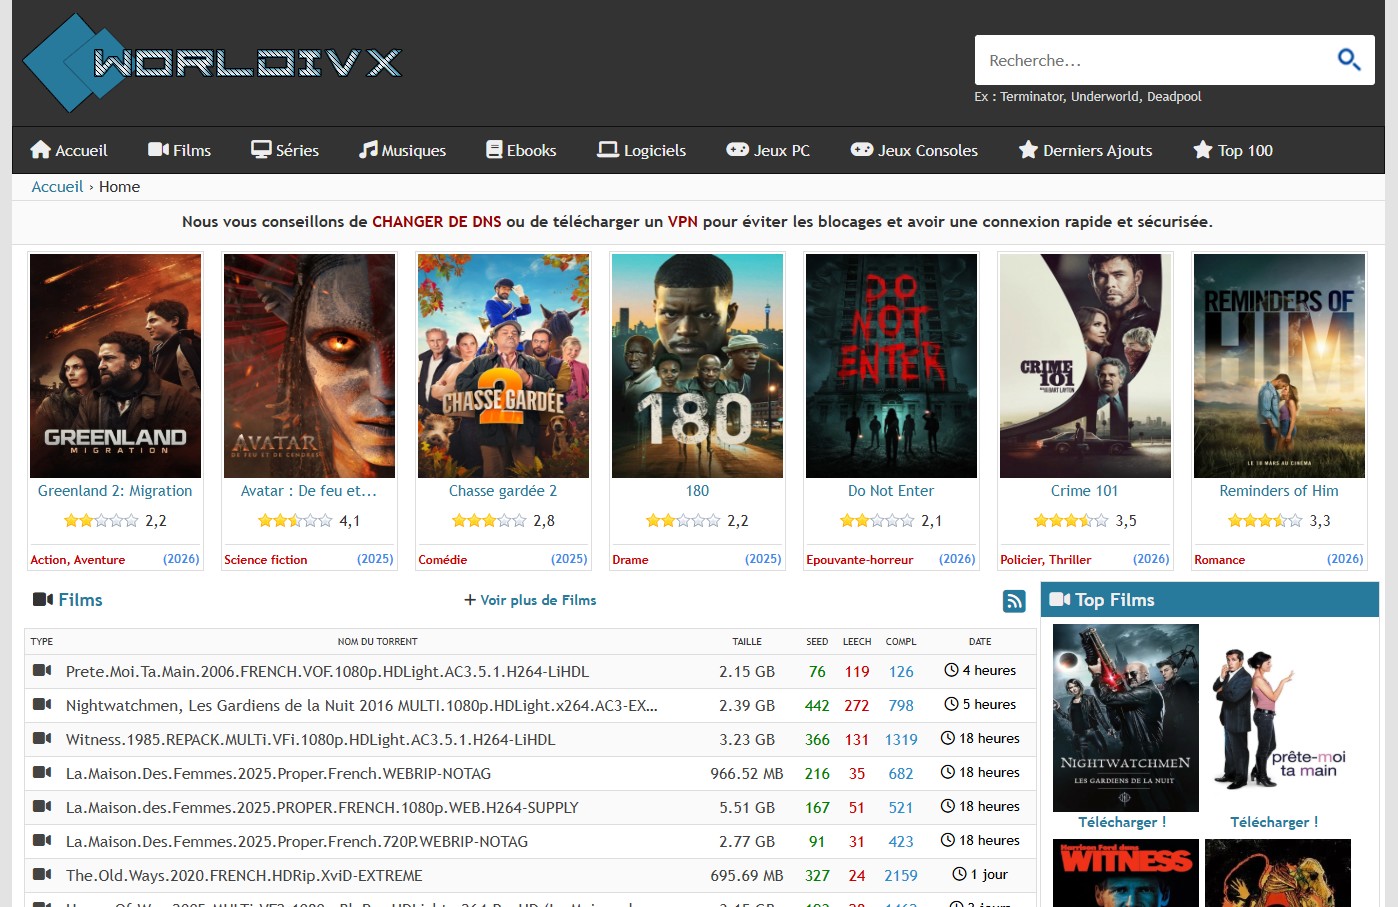Open La.Maison.Des.Femmes WEBRIP-NOTAG 966.52 MB torrent
The width and height of the screenshot is (1398, 907).
pyautogui.click(x=278, y=773)
